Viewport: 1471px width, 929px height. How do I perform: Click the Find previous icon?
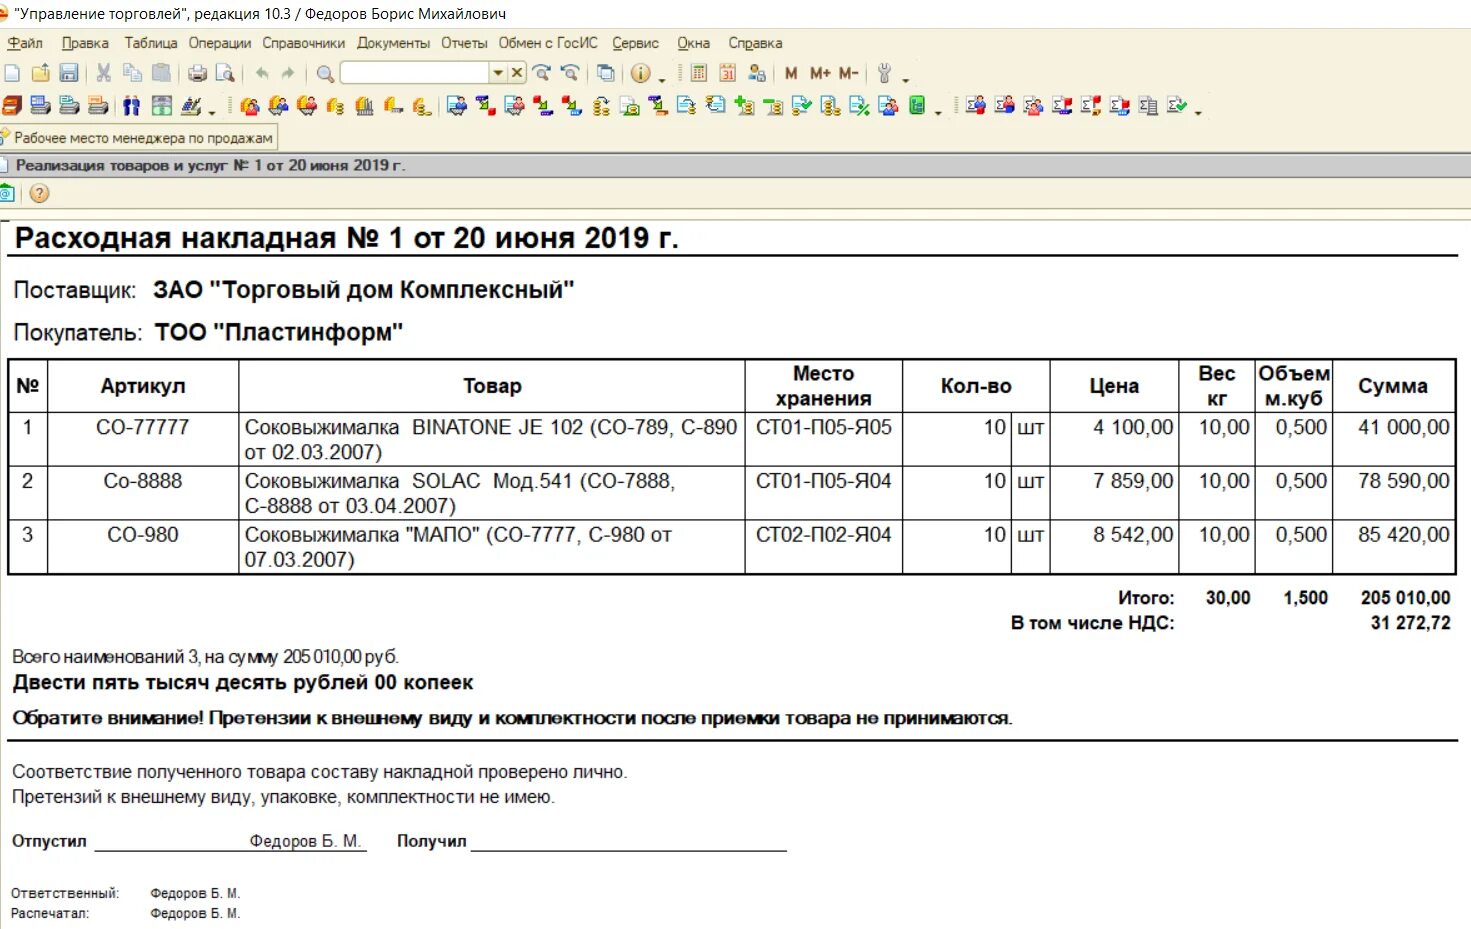point(569,73)
